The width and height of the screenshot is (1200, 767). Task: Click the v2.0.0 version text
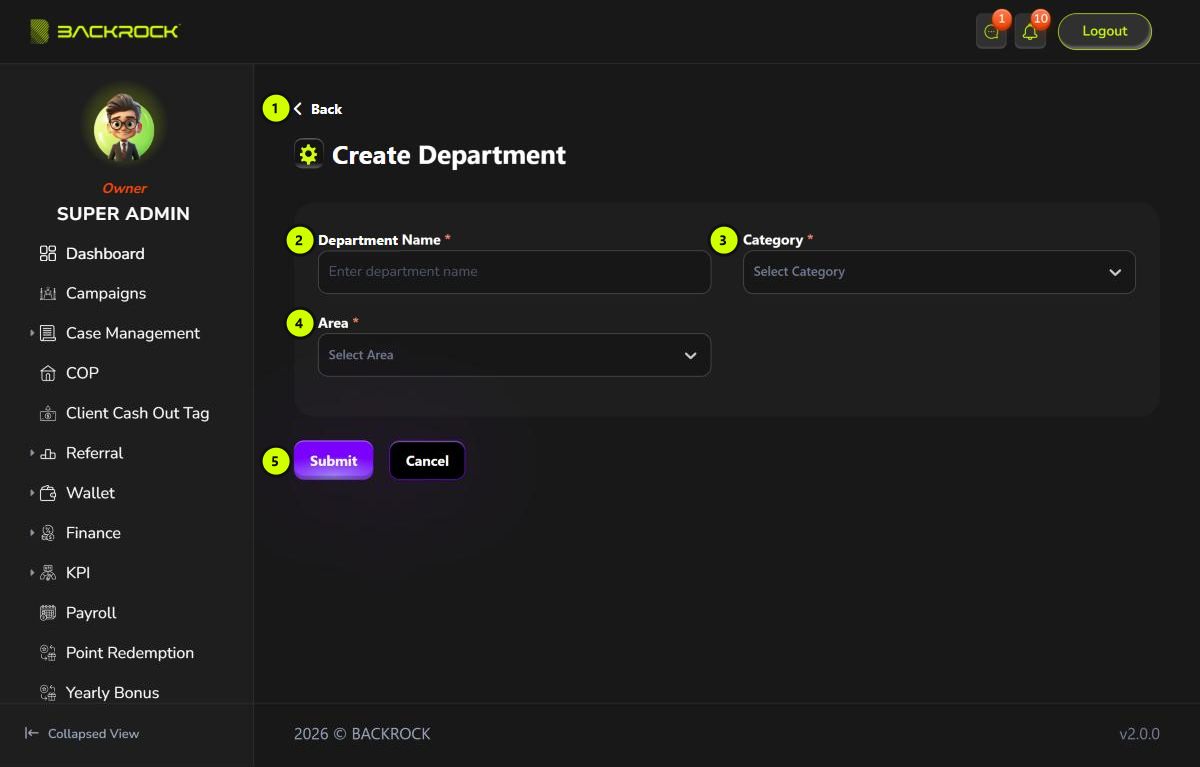point(1139,734)
